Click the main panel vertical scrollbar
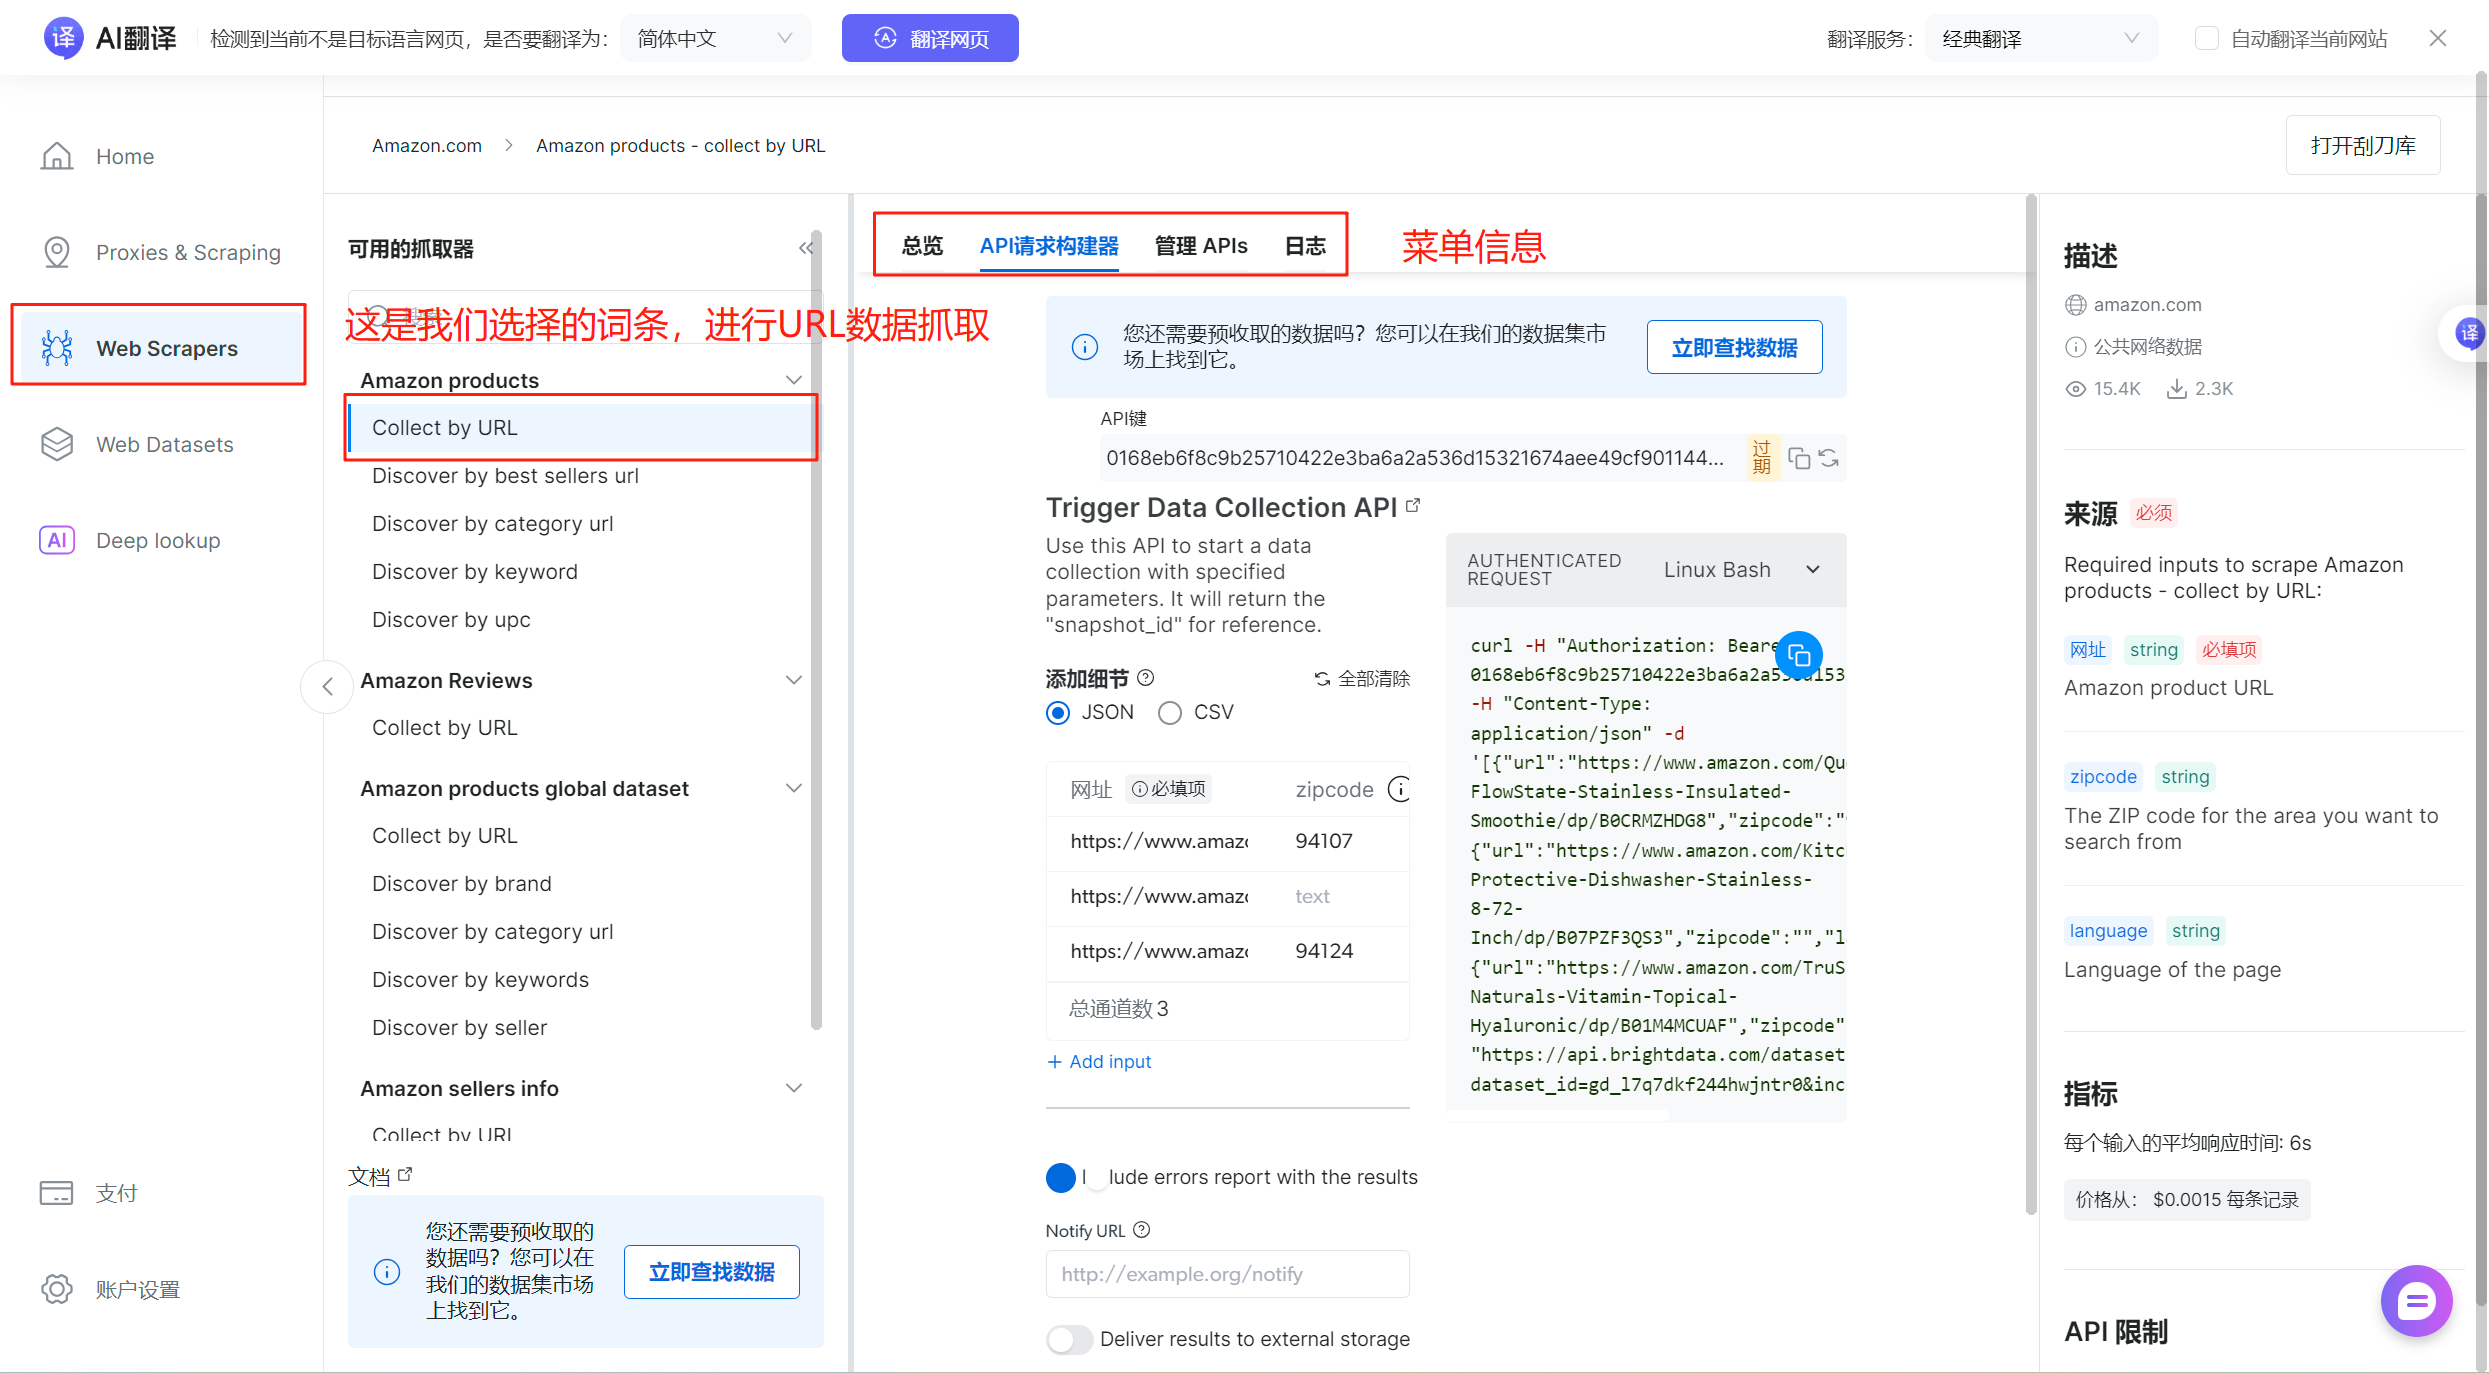 (2031, 705)
